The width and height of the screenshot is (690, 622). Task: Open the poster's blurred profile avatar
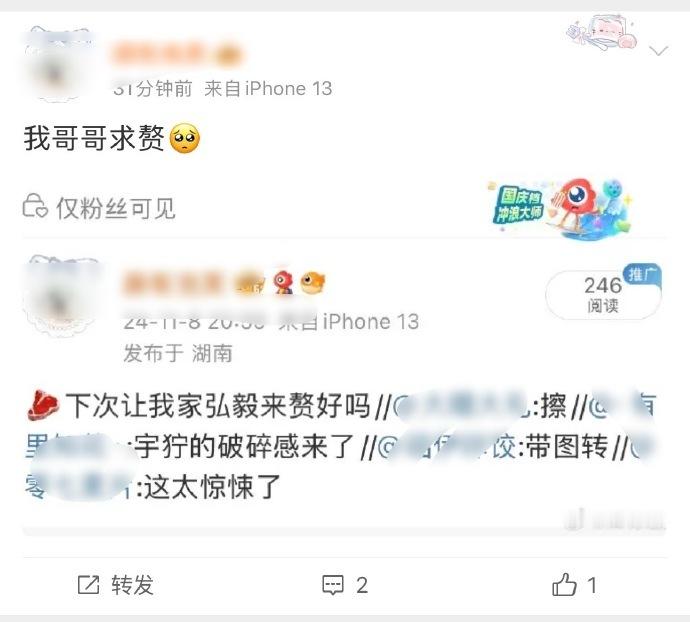coord(59,64)
